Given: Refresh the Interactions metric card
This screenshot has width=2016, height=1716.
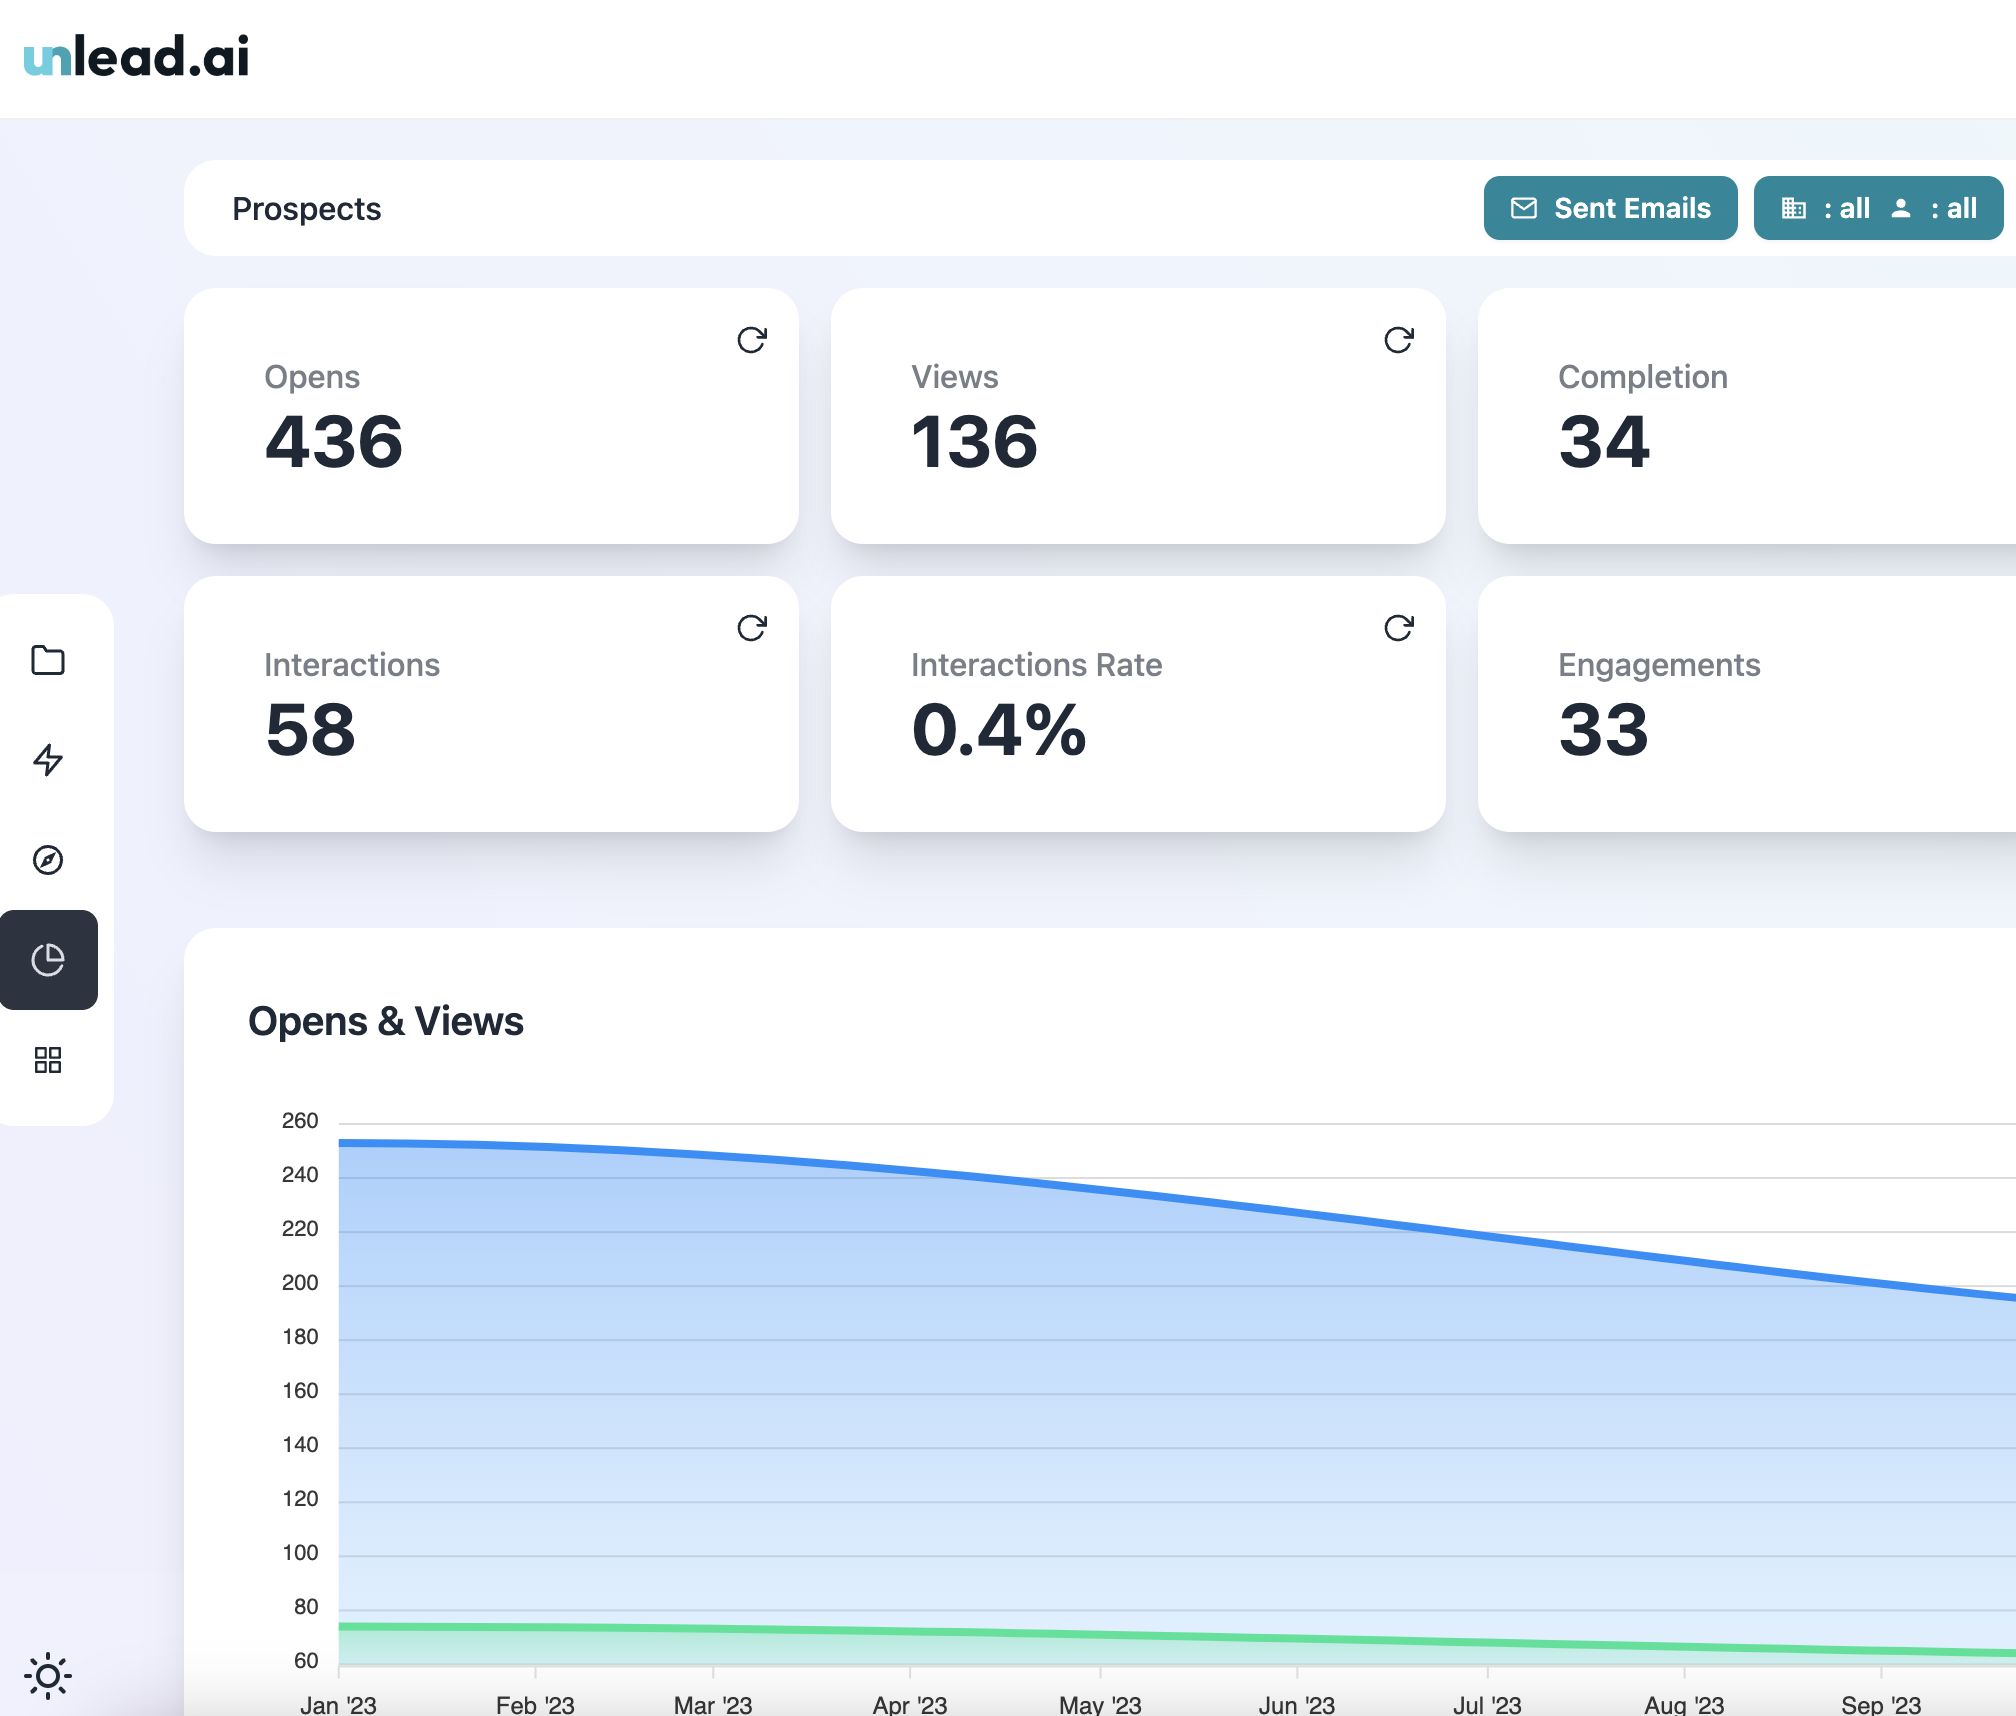Looking at the screenshot, I should pos(751,629).
